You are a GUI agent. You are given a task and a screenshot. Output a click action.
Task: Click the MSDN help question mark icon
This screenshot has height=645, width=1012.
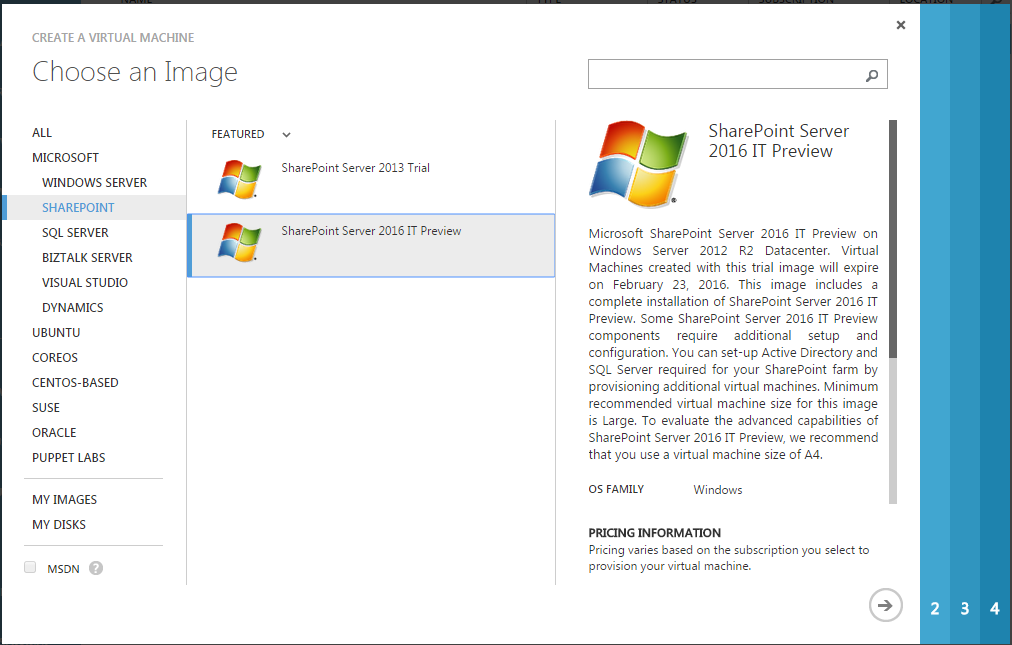tap(96, 568)
